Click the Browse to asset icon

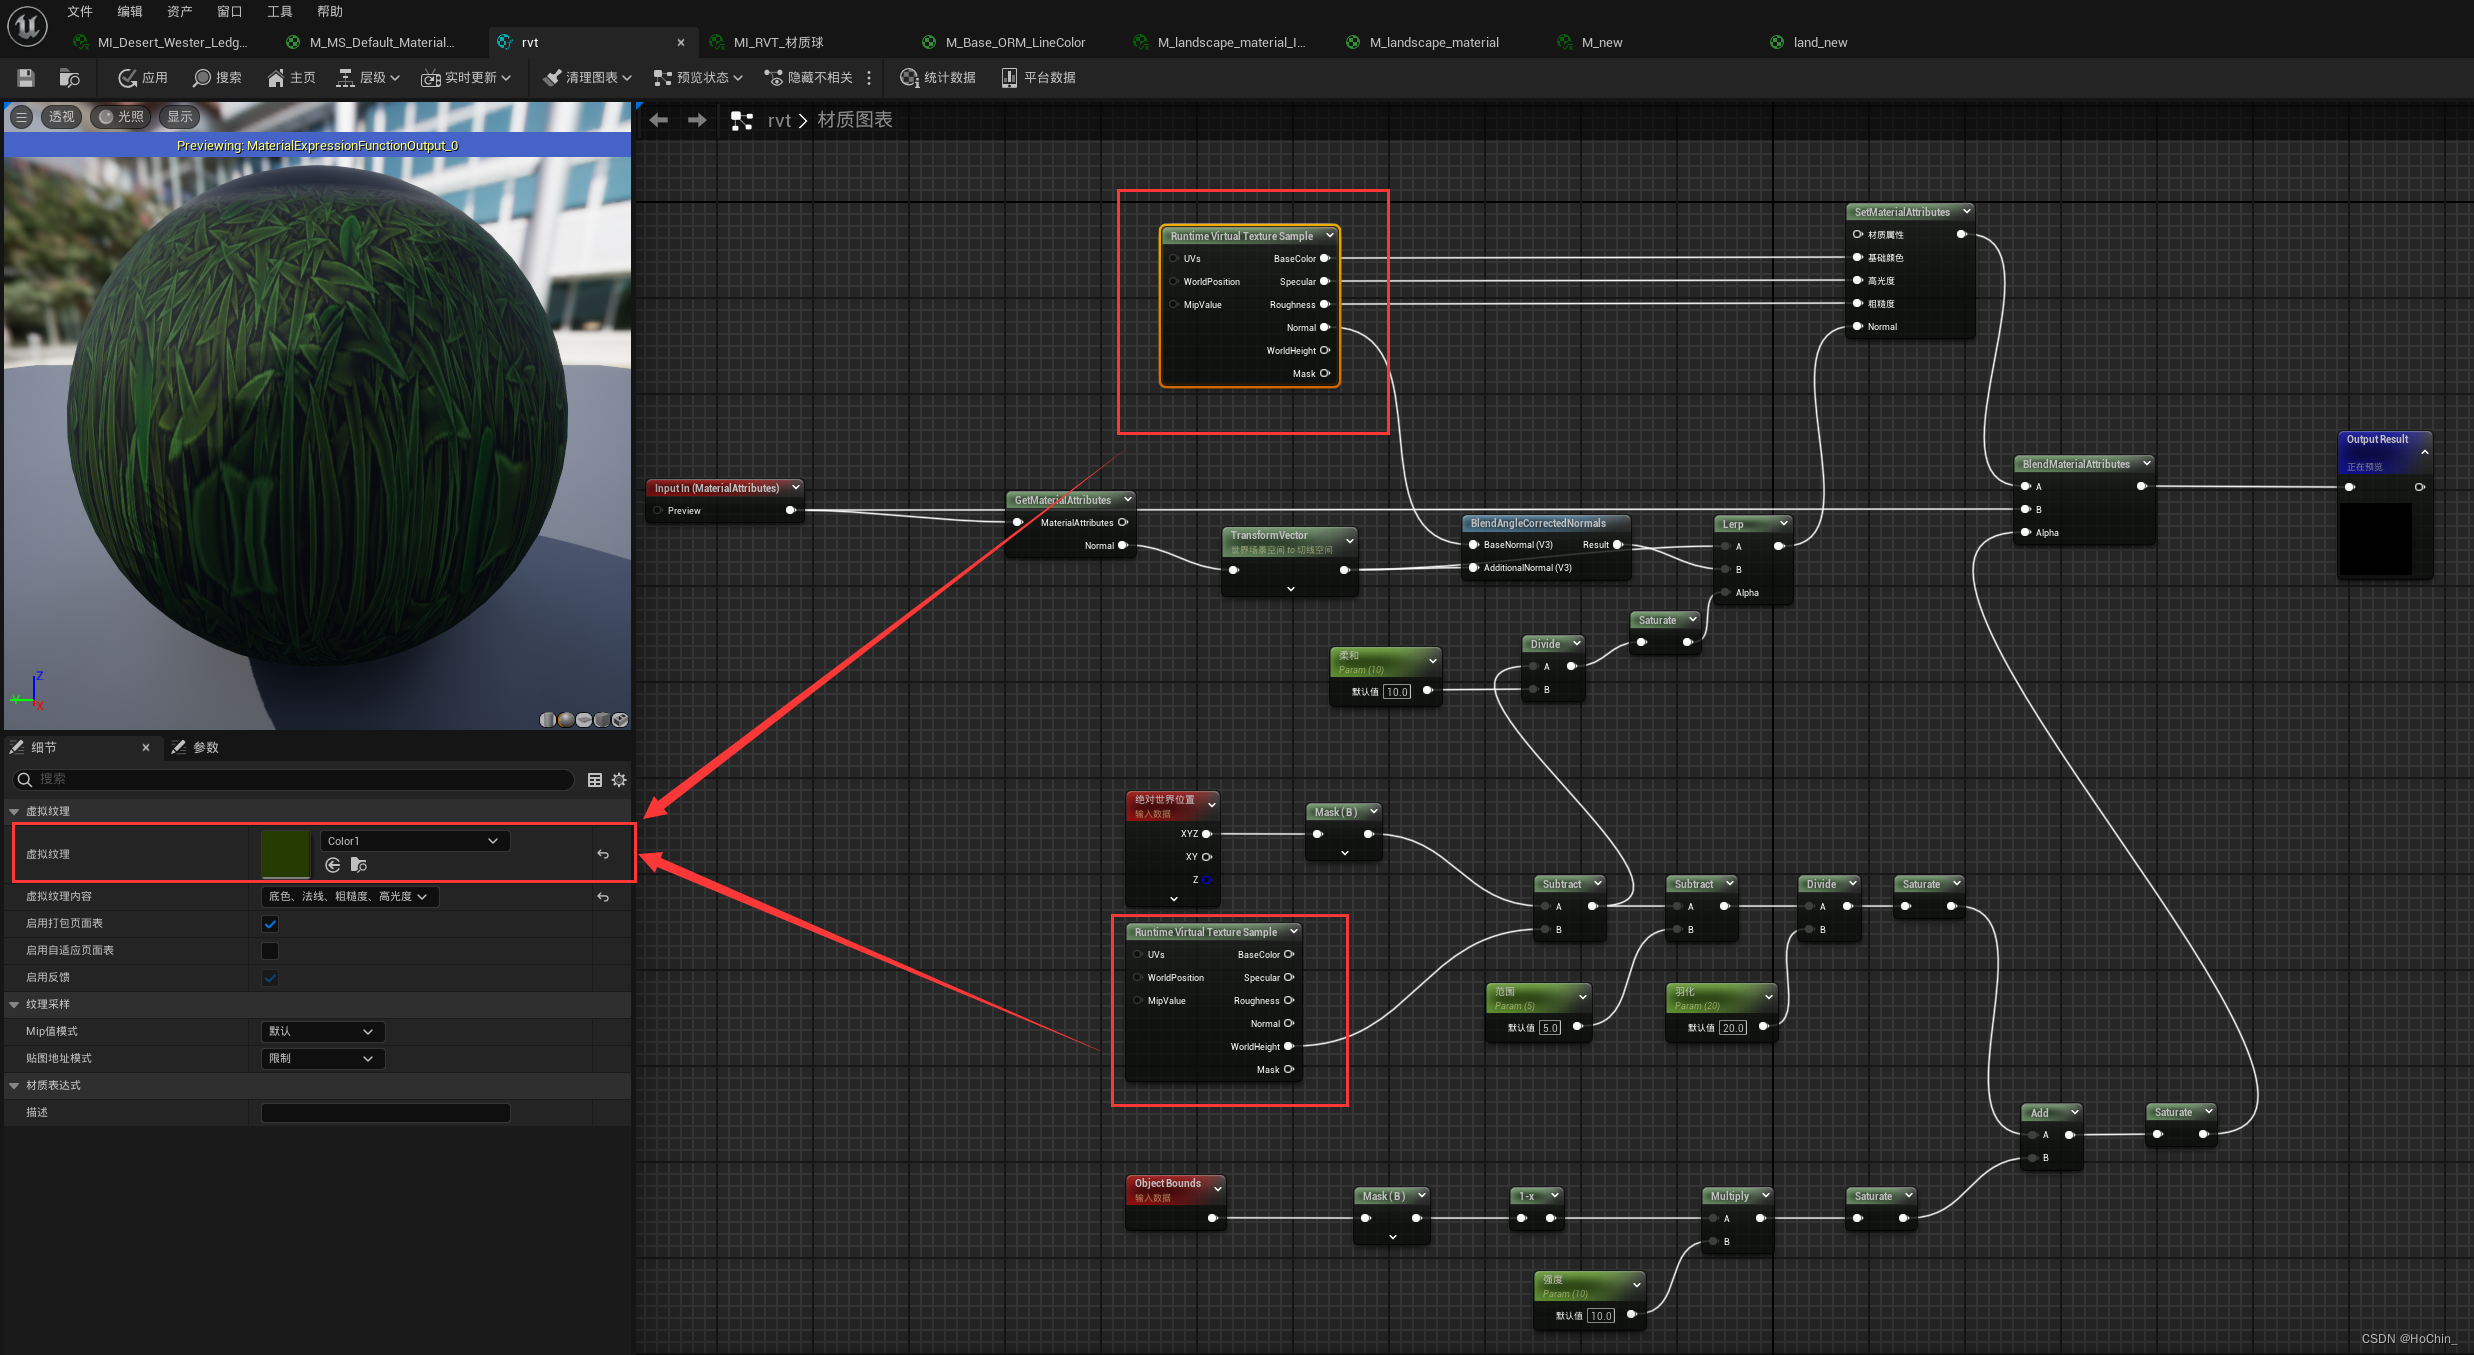tap(69, 78)
